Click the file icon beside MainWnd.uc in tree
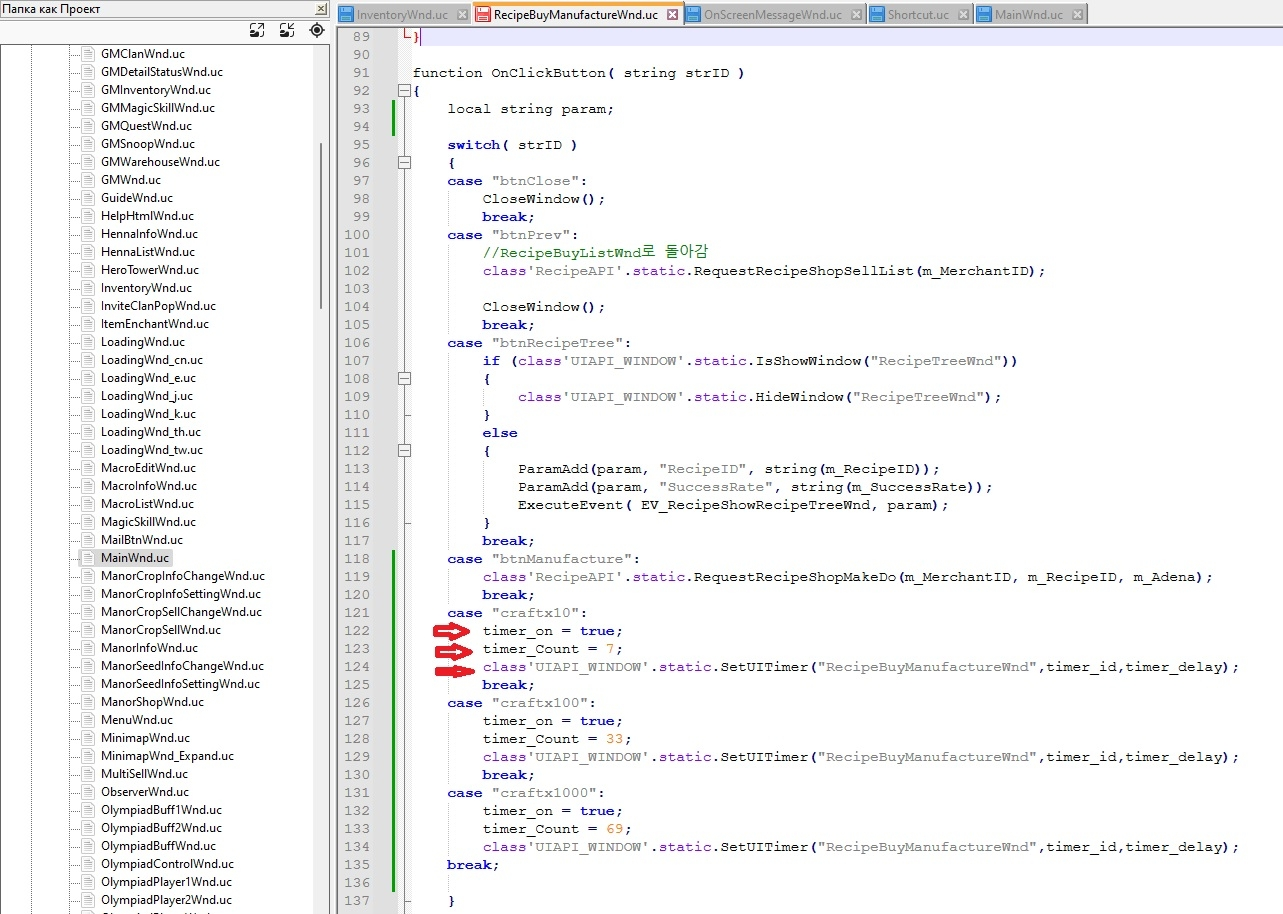 click(88, 558)
